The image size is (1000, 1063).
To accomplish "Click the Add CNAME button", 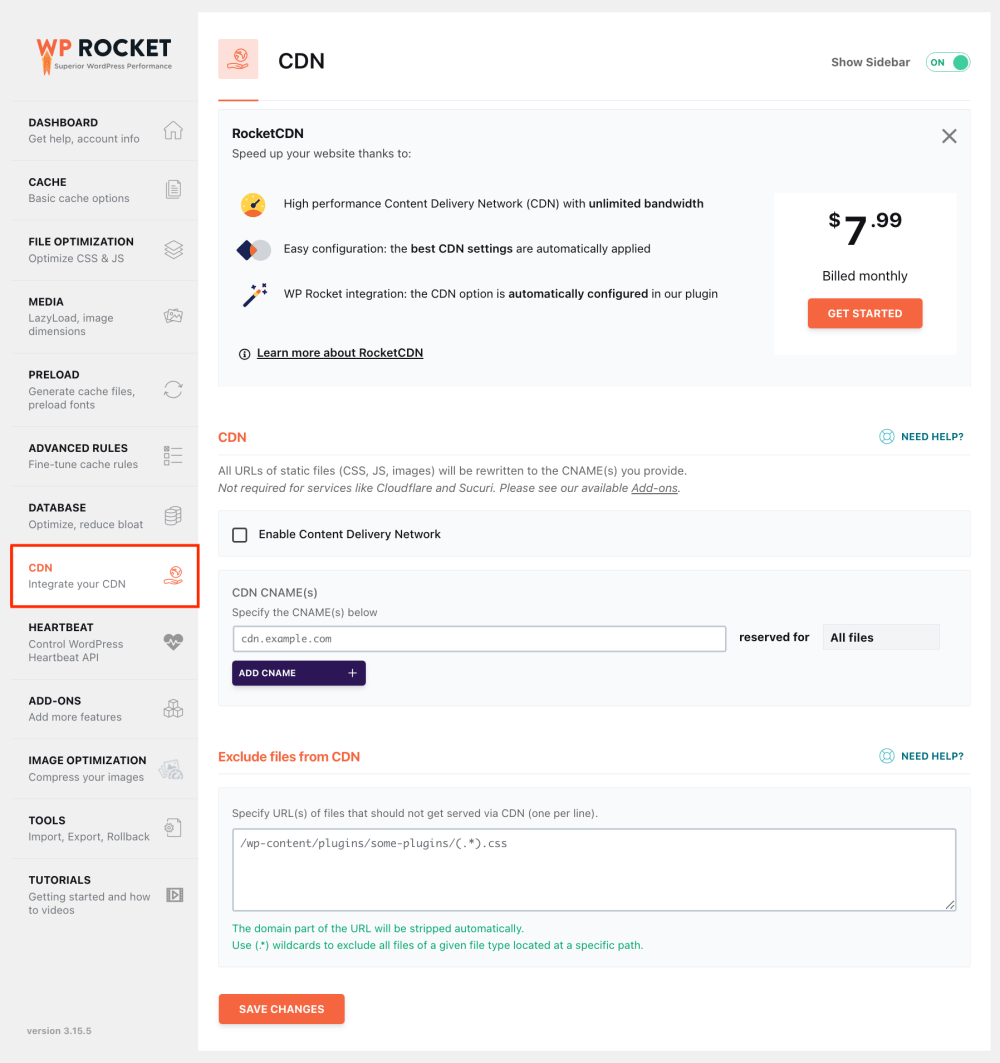I will (x=298, y=673).
